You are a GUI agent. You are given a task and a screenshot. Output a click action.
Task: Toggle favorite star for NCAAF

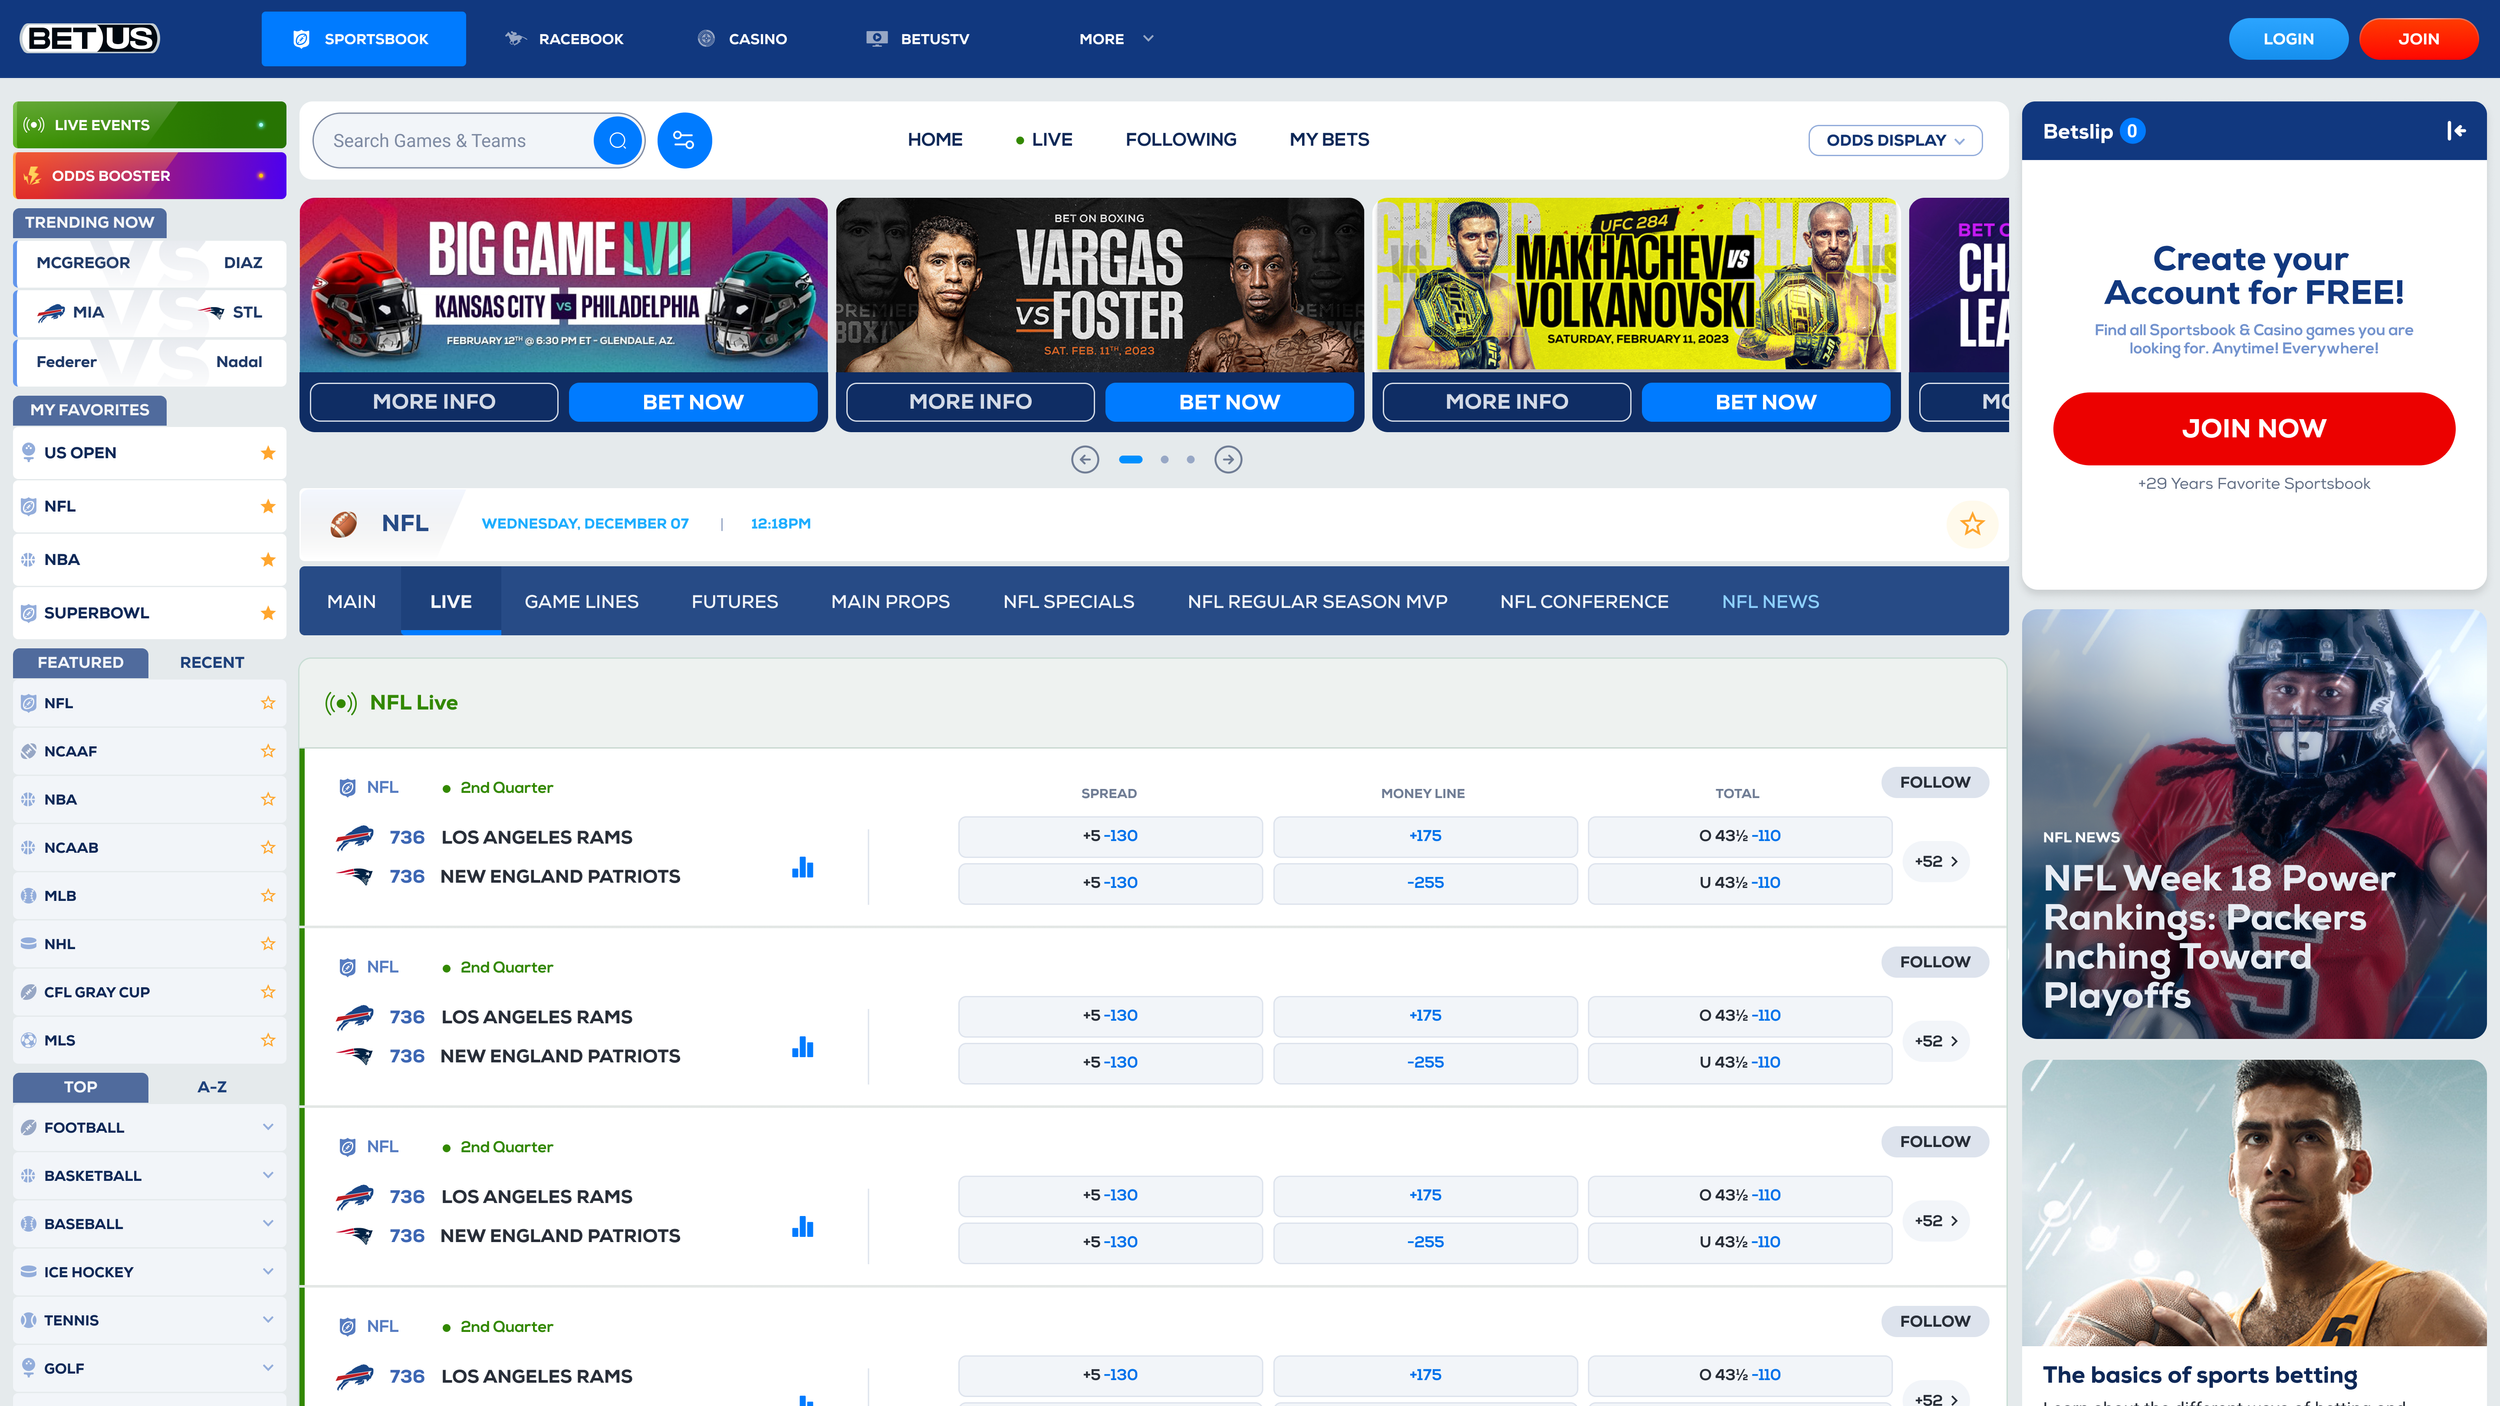point(268,751)
